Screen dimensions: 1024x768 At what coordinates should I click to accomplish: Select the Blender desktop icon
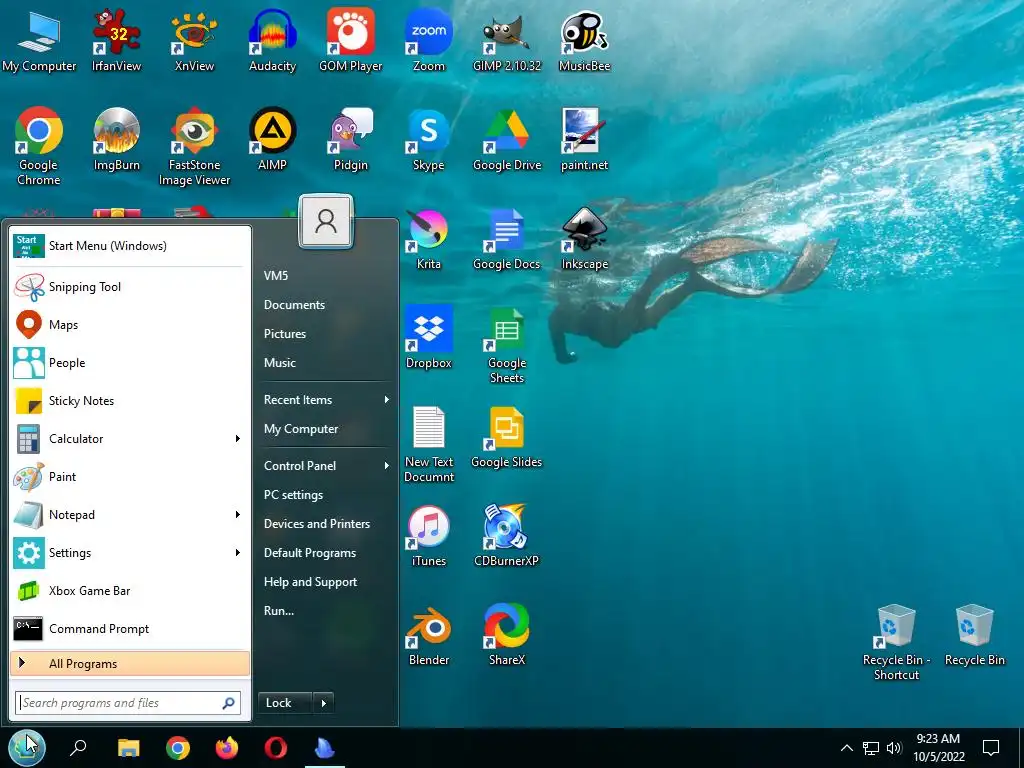(428, 635)
